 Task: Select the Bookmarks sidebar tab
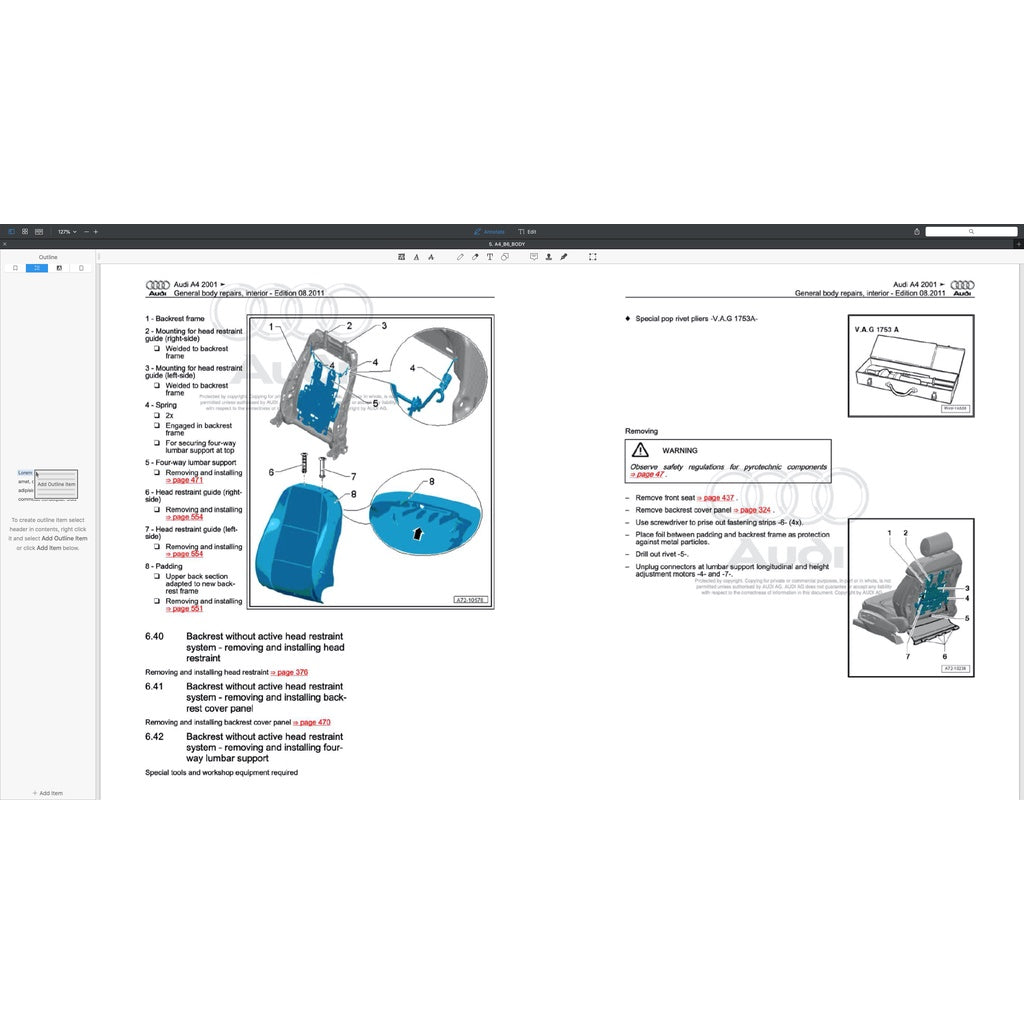click(15, 268)
